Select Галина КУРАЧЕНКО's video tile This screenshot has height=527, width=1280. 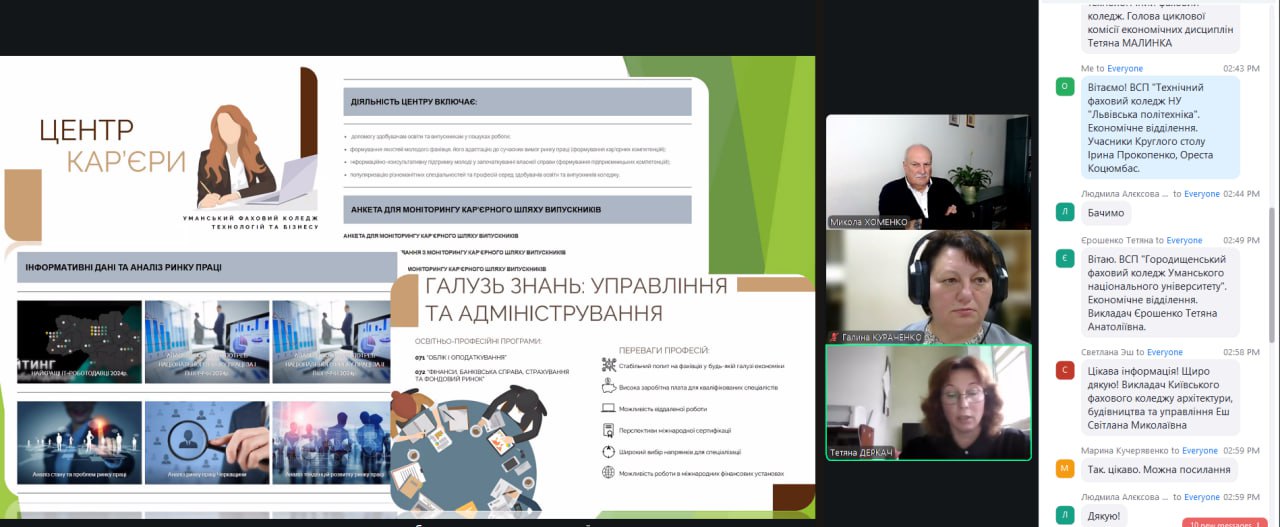tap(928, 287)
